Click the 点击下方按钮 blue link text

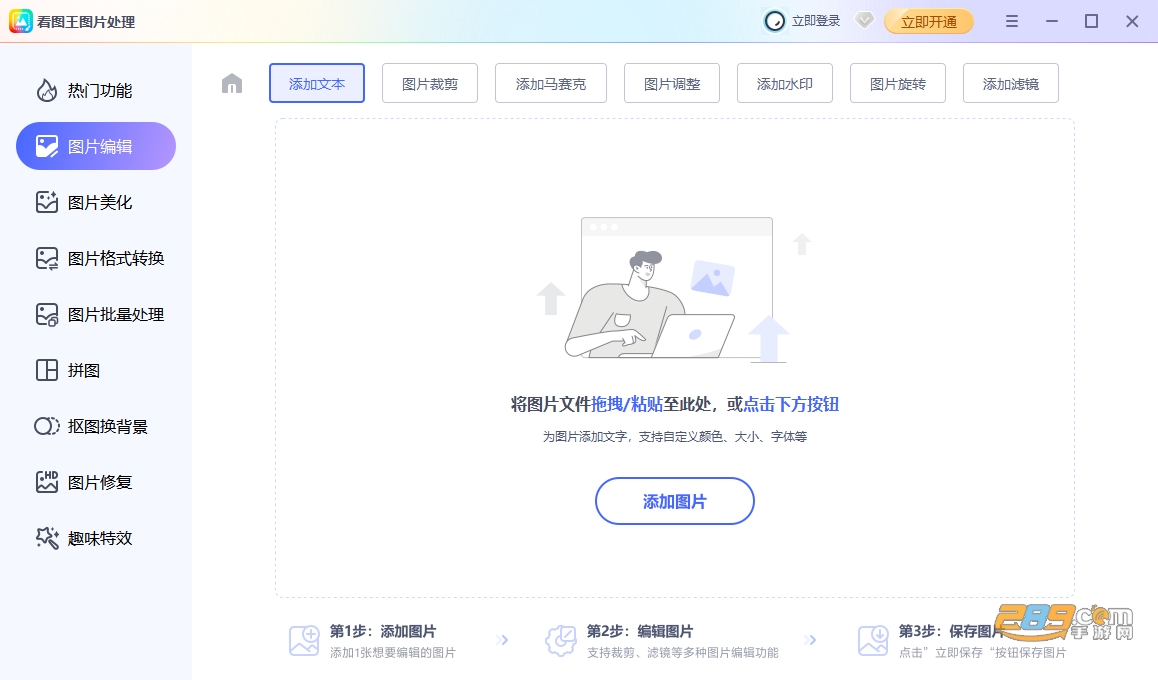point(791,404)
